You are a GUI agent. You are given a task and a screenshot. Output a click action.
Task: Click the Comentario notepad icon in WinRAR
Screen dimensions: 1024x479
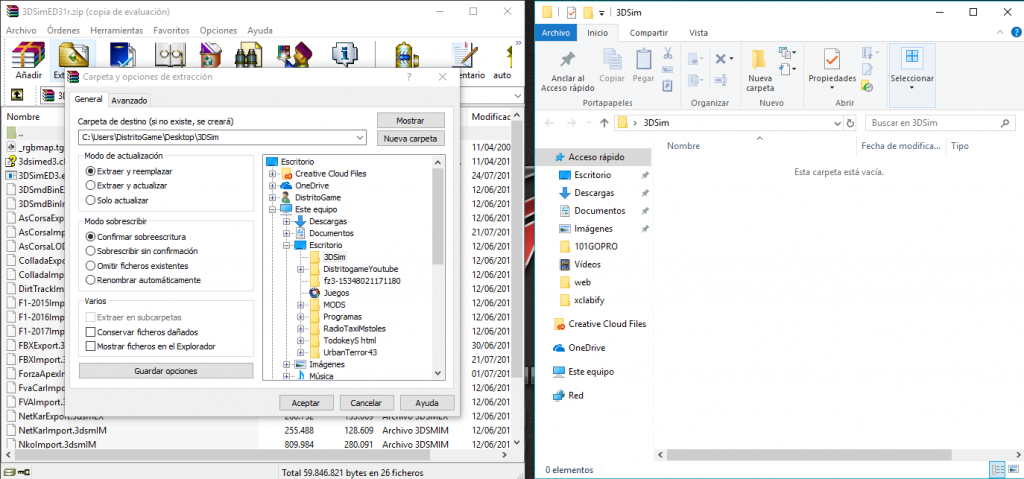tap(464, 56)
